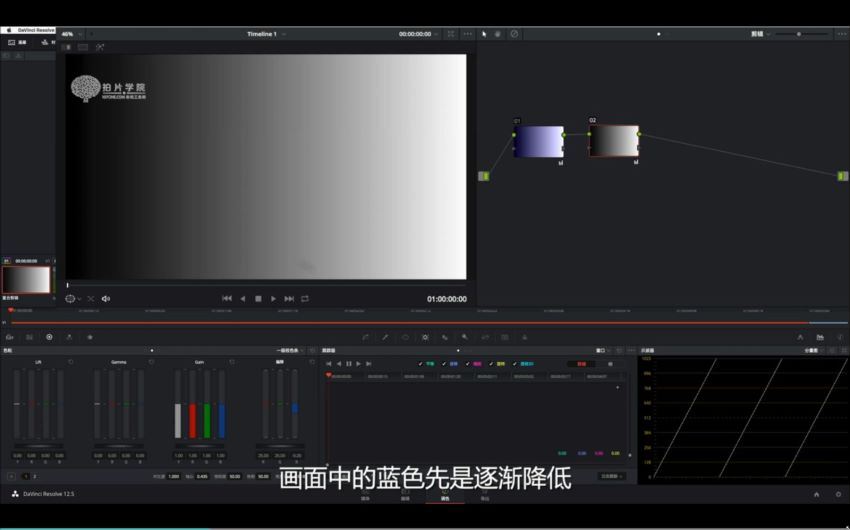The height and width of the screenshot is (530, 850).
Task: Open the node editor clip mode dropdown
Action: 760,34
